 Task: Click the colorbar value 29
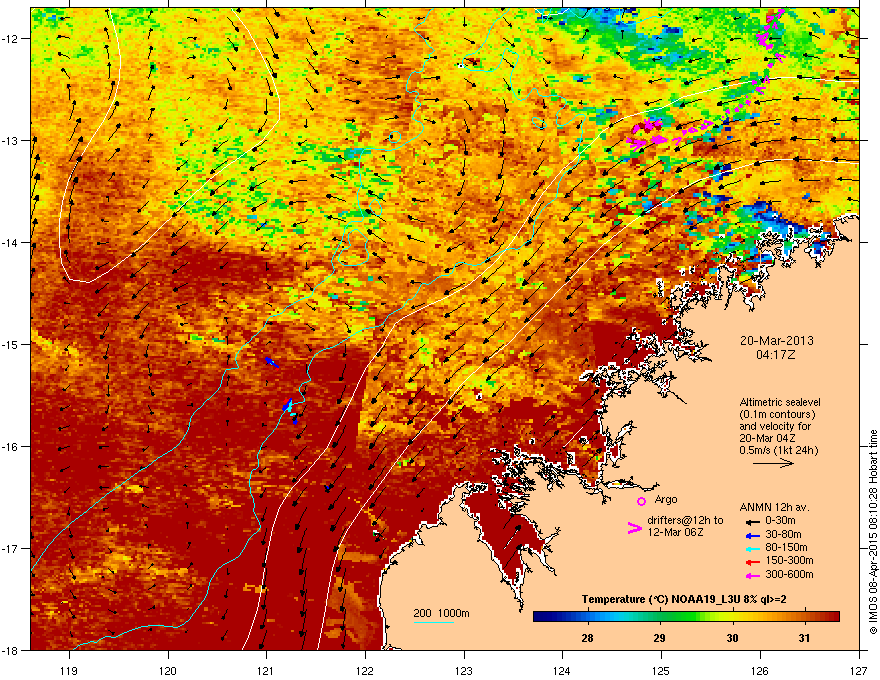659,638
